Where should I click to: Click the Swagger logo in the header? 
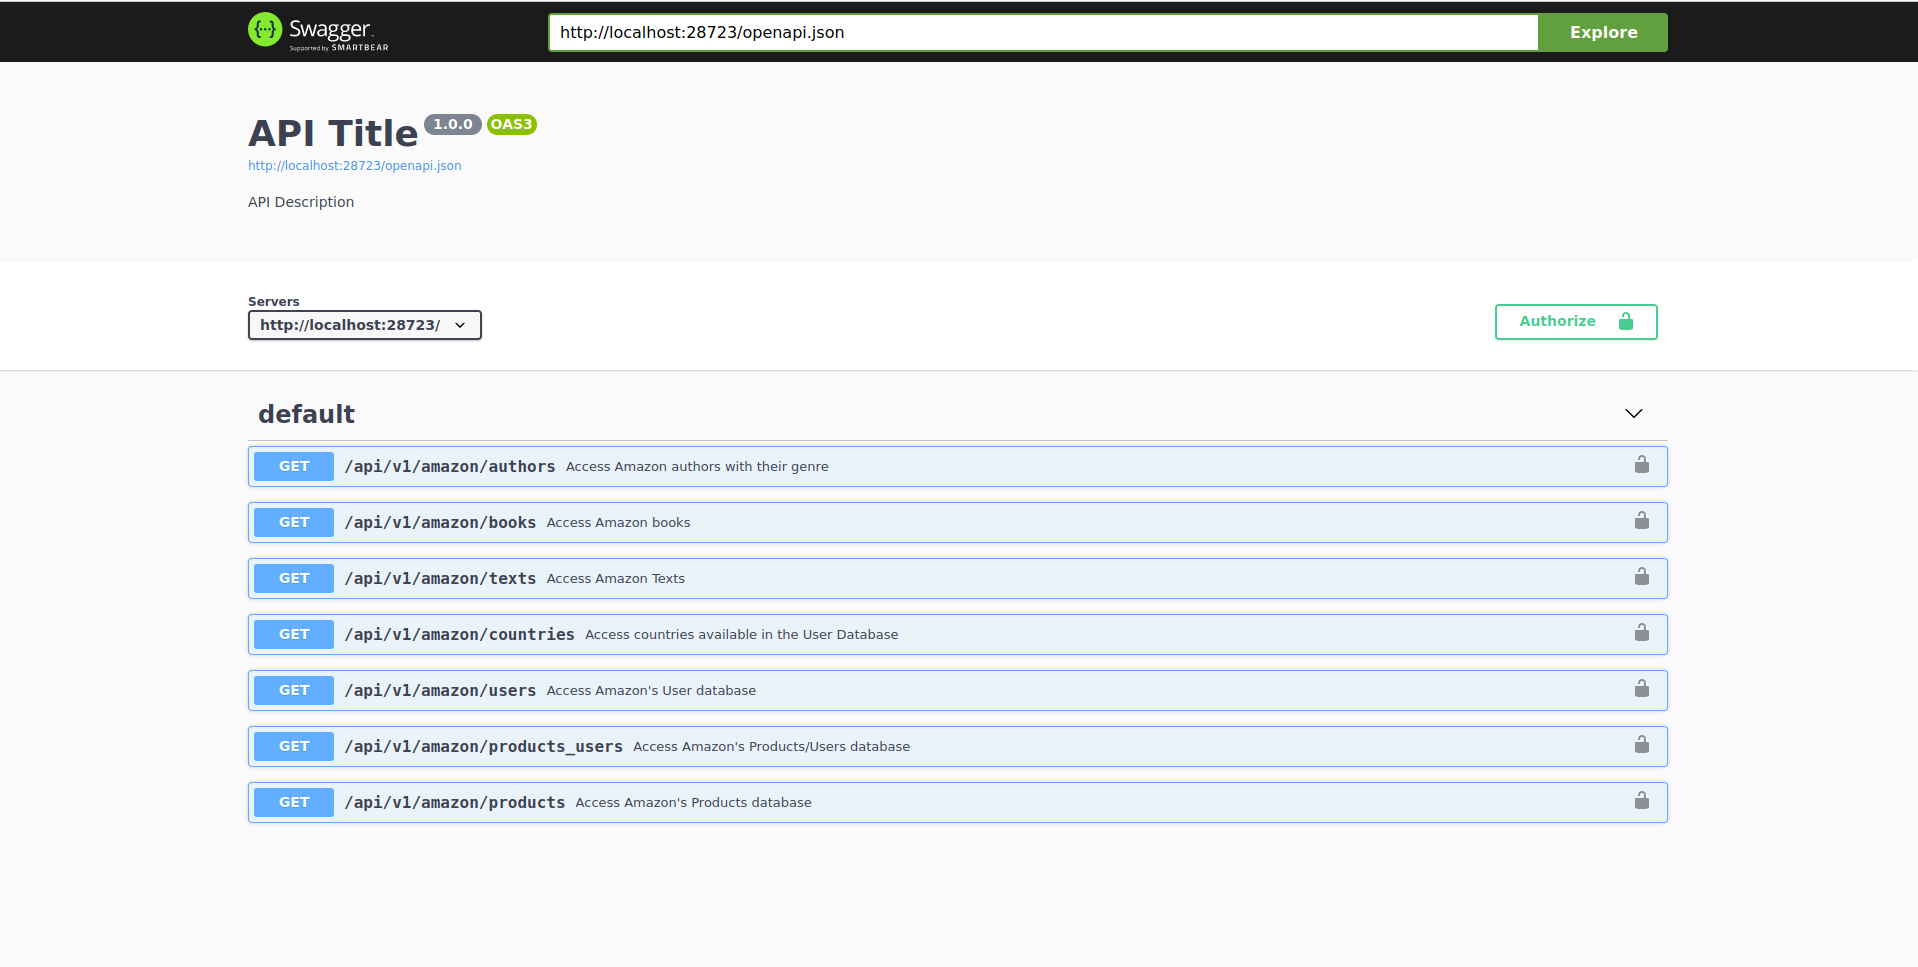point(318,32)
